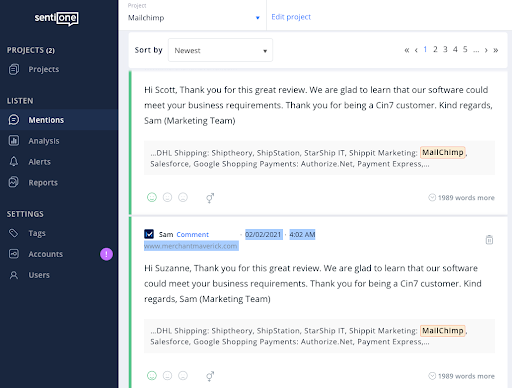Go to Alerts bell icon

14,162
